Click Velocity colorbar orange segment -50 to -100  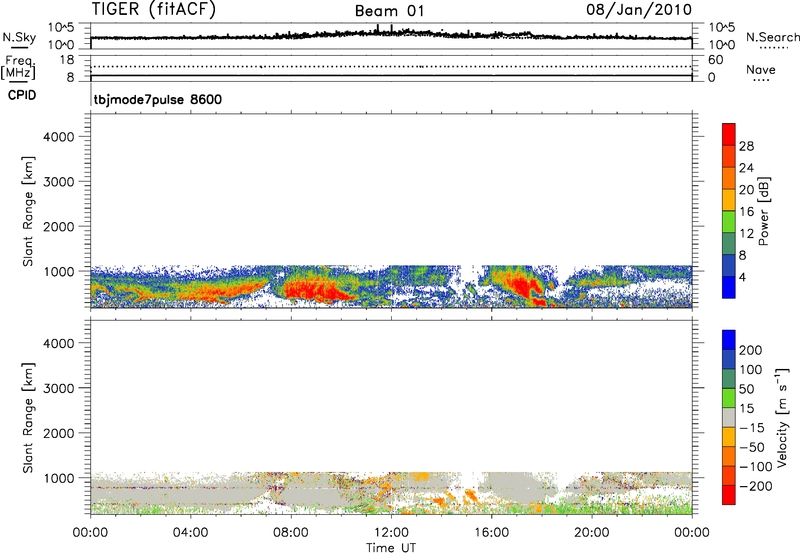pos(729,456)
